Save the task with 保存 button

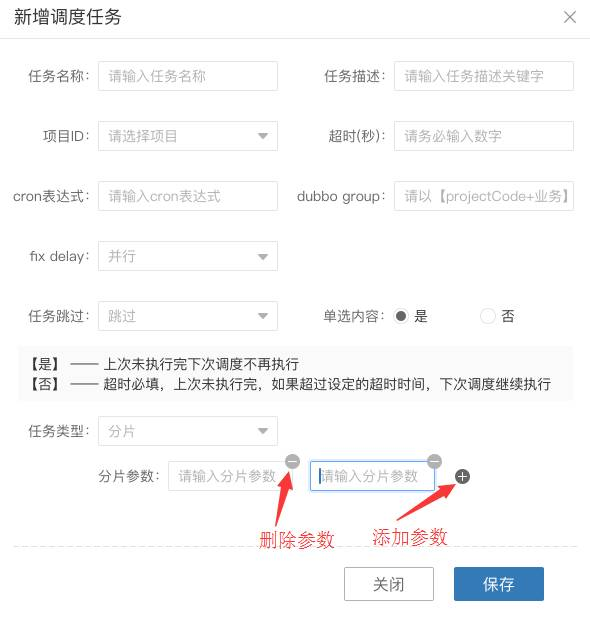pyautogui.click(x=499, y=584)
